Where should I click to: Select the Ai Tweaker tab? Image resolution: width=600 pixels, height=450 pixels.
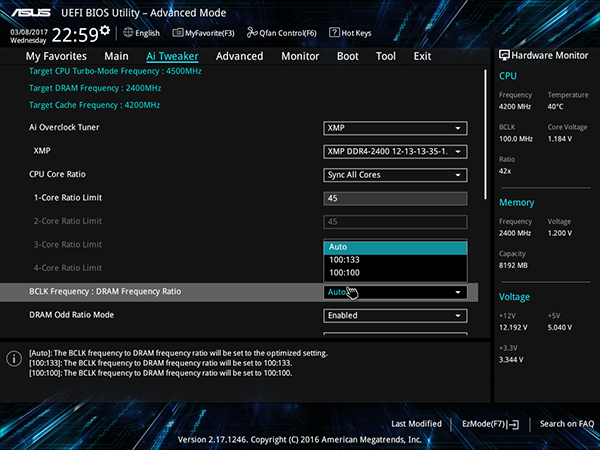click(172, 56)
